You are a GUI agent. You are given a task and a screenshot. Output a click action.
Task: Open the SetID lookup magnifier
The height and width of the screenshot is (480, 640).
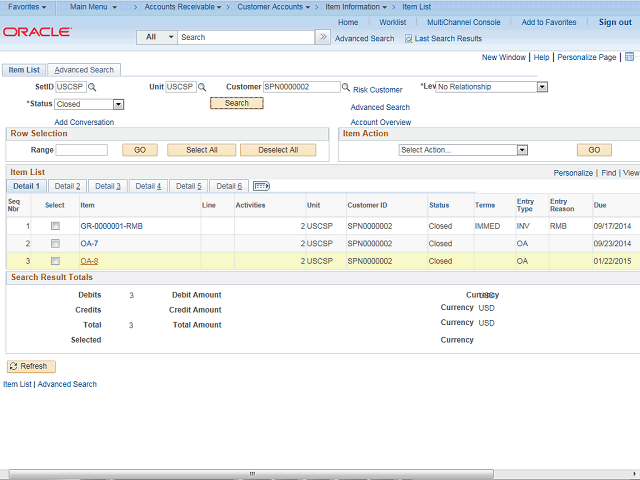pos(93,88)
